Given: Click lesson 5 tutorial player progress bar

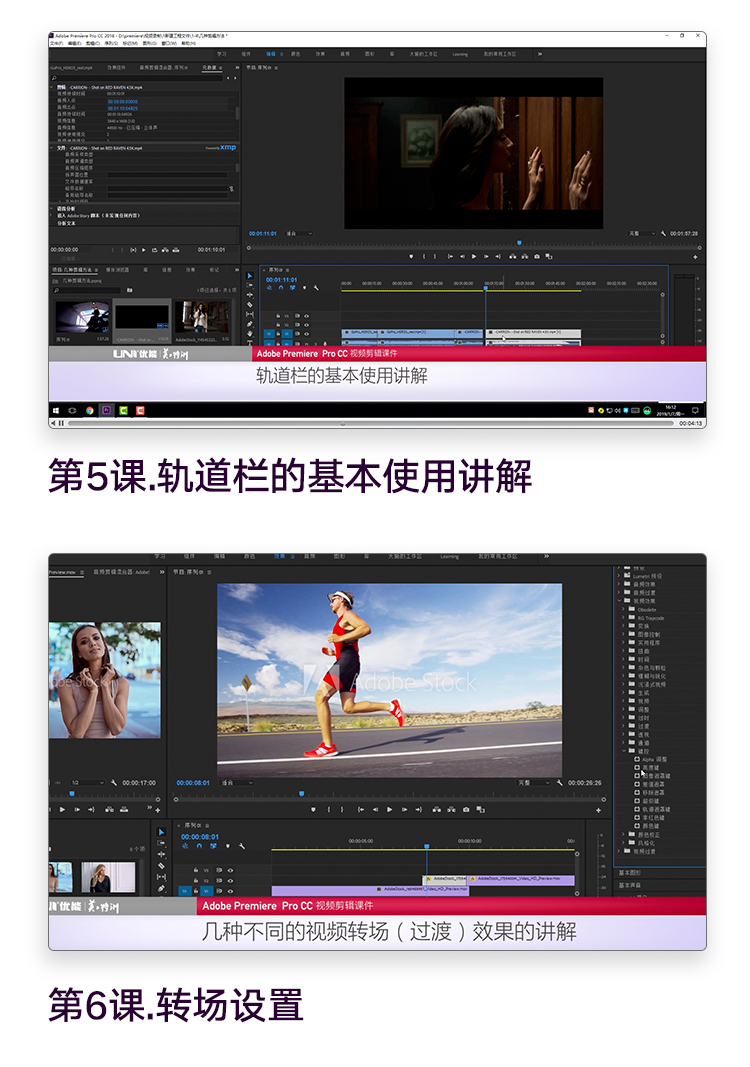Looking at the screenshot, I should pos(373,423).
